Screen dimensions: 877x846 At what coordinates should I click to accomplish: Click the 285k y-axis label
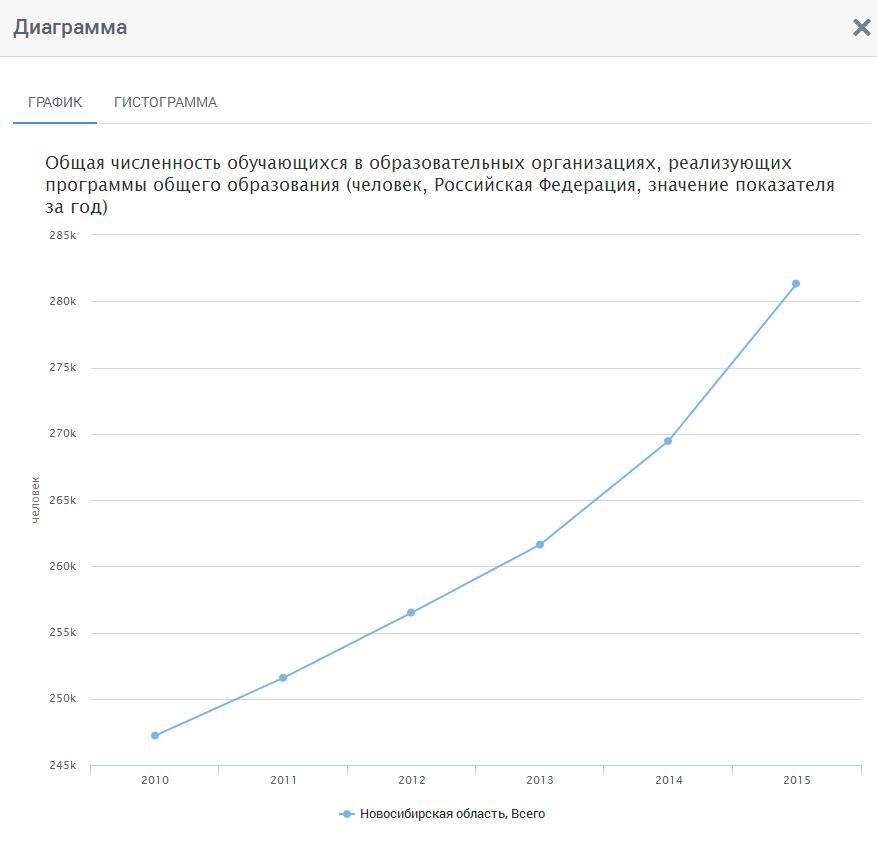[x=63, y=235]
